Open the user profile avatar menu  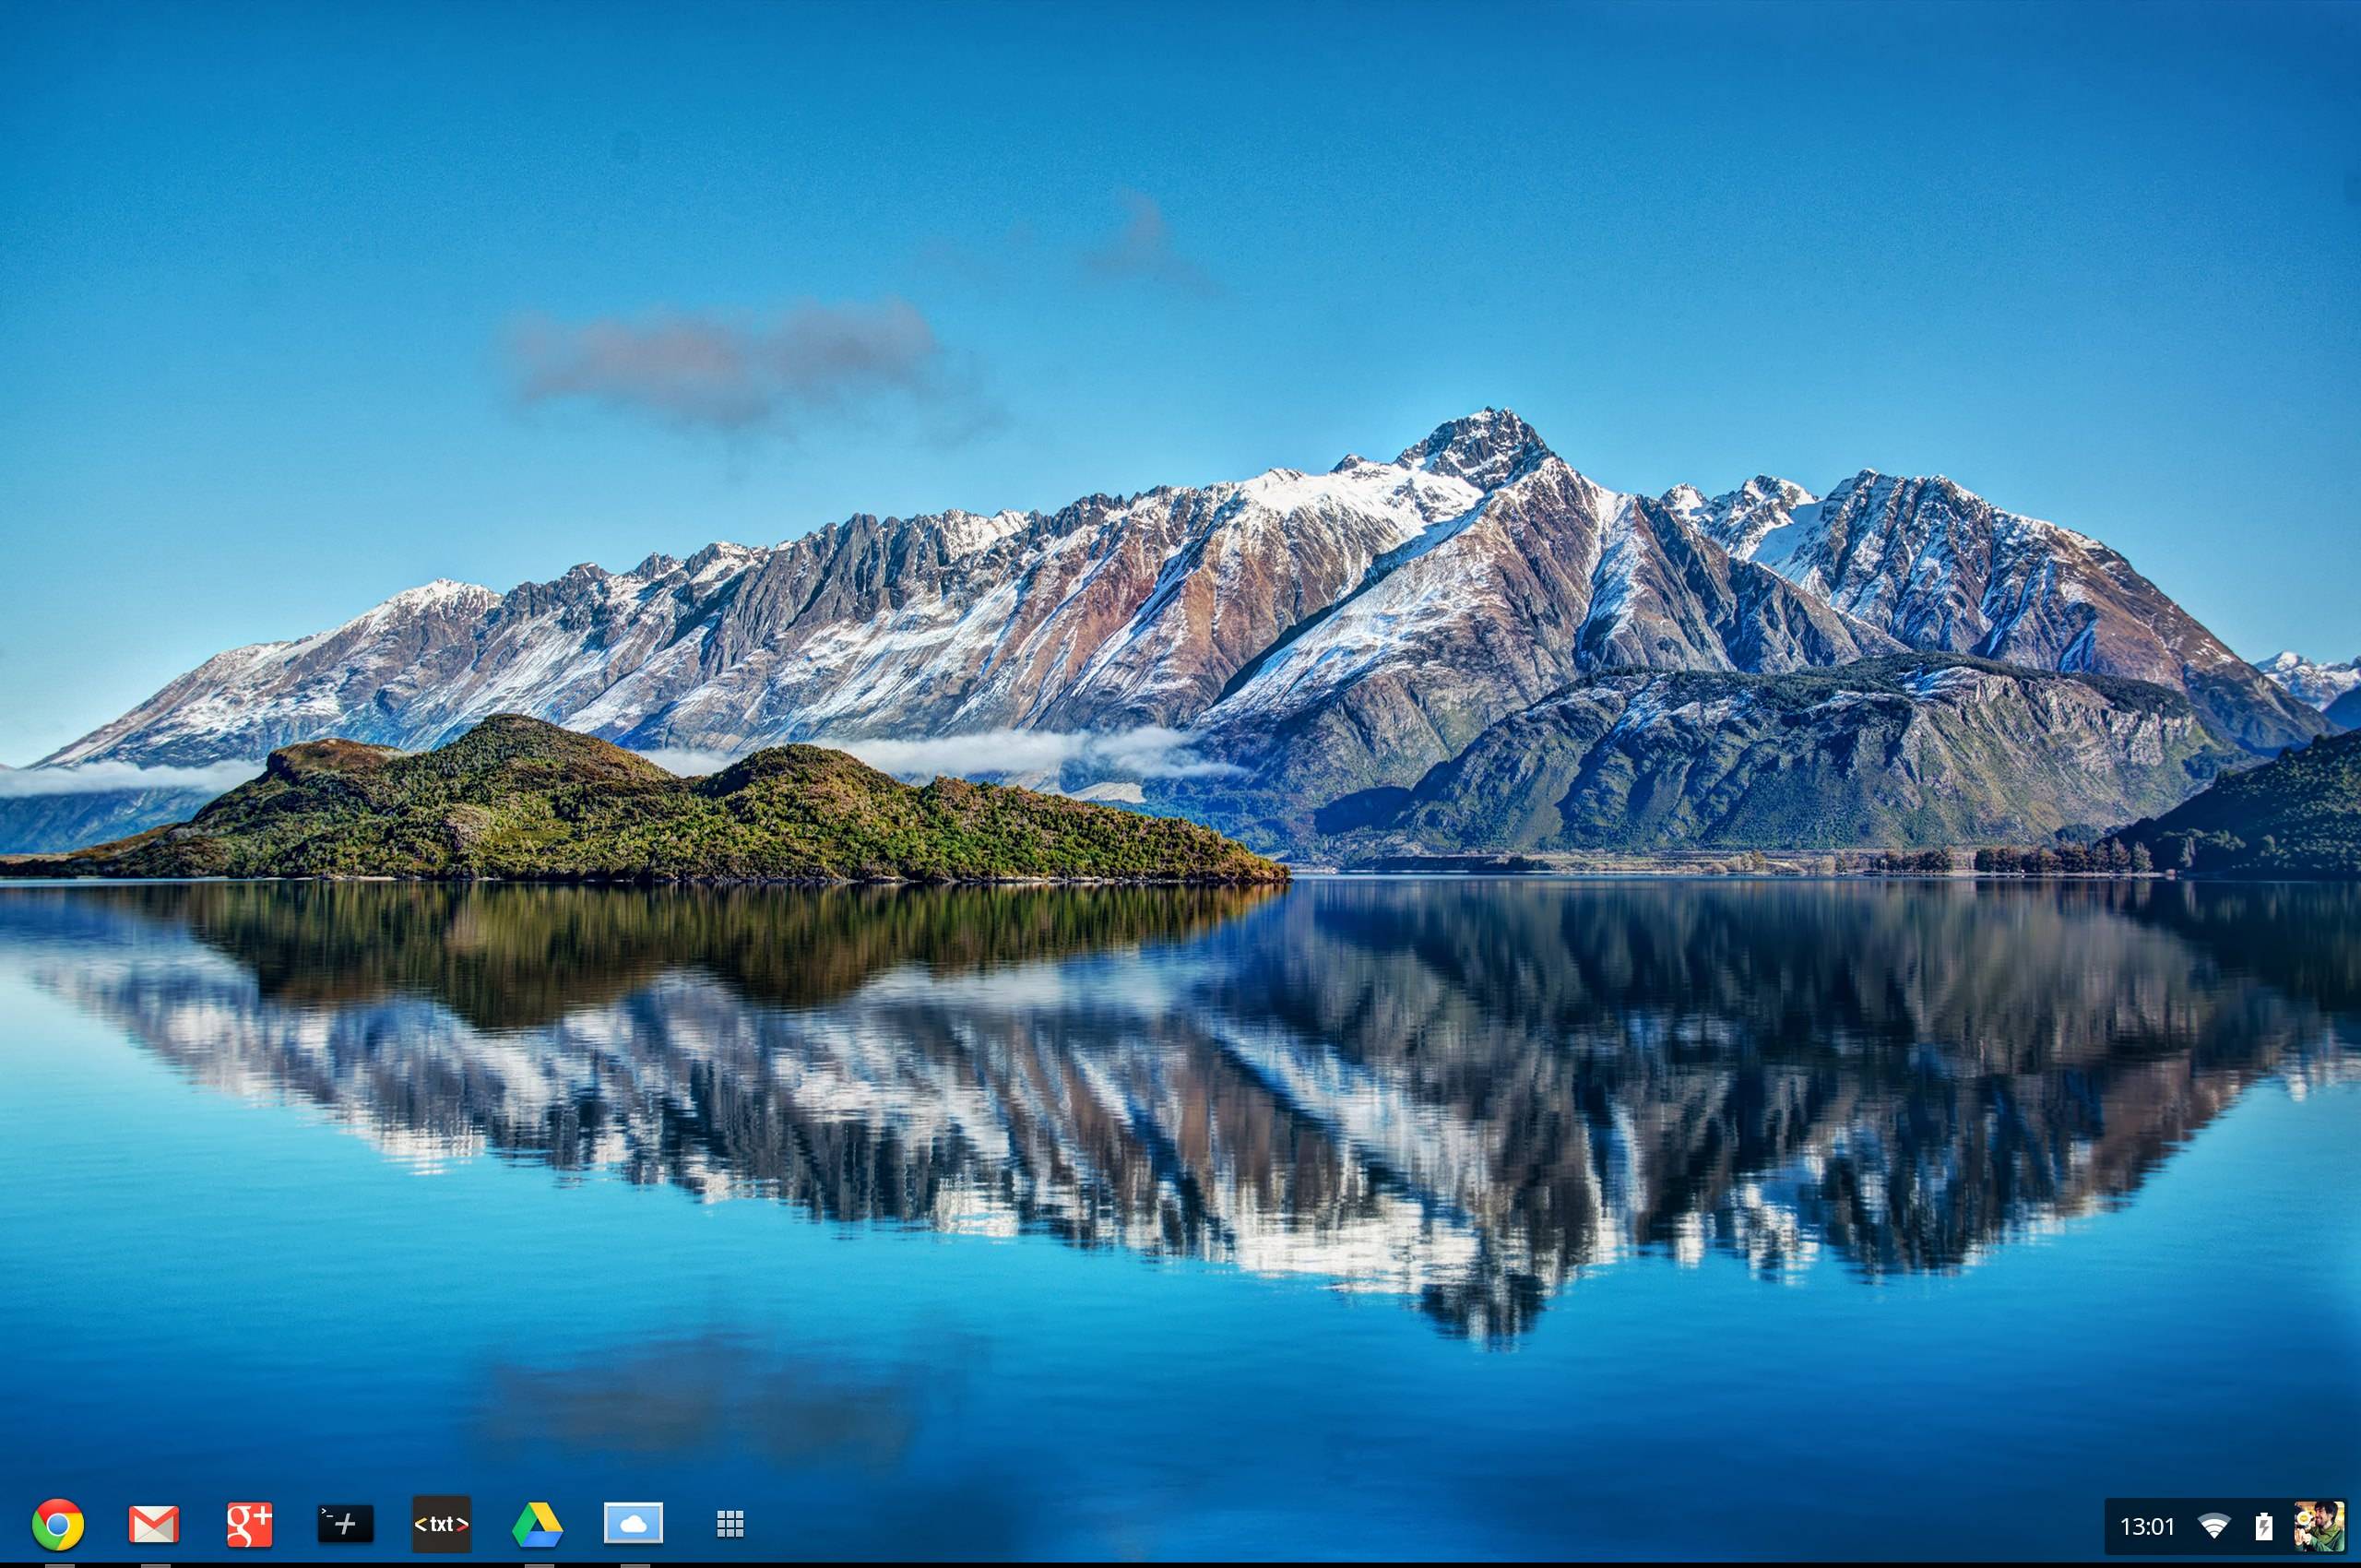(2319, 1526)
